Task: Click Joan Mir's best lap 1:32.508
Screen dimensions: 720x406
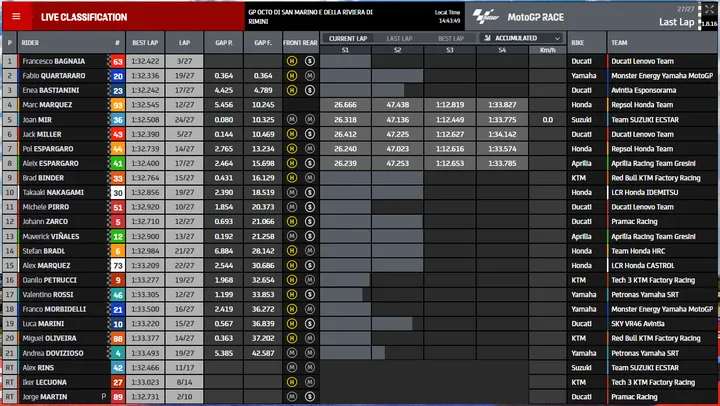Action: tap(145, 120)
